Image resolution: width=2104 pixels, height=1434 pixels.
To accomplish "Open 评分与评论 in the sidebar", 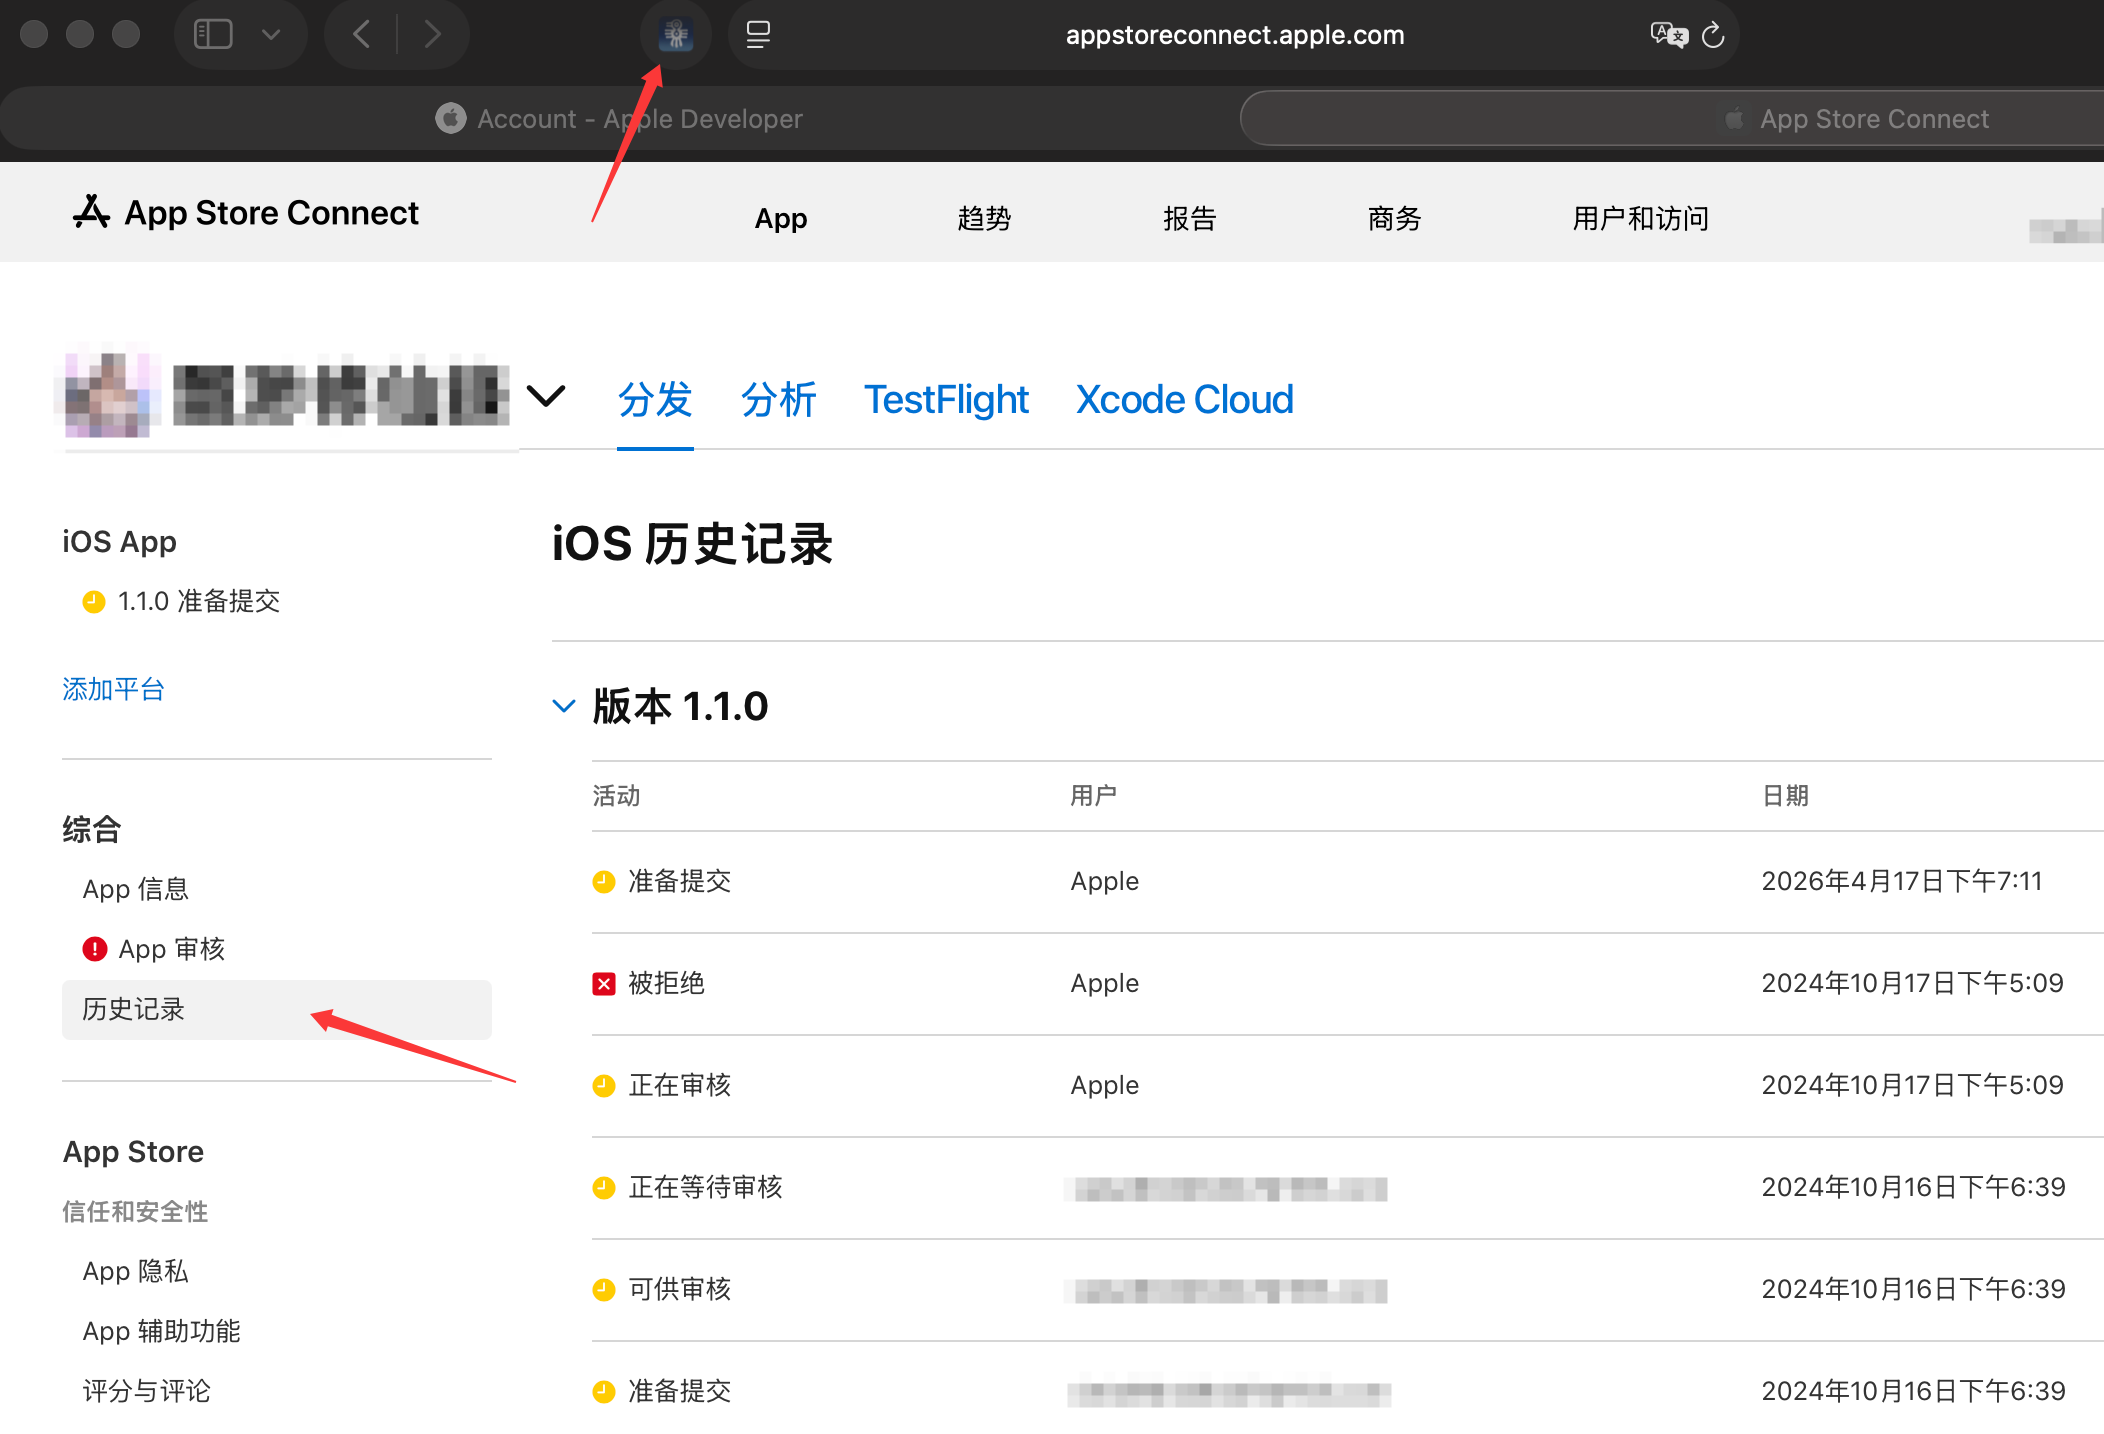I will point(147,1391).
